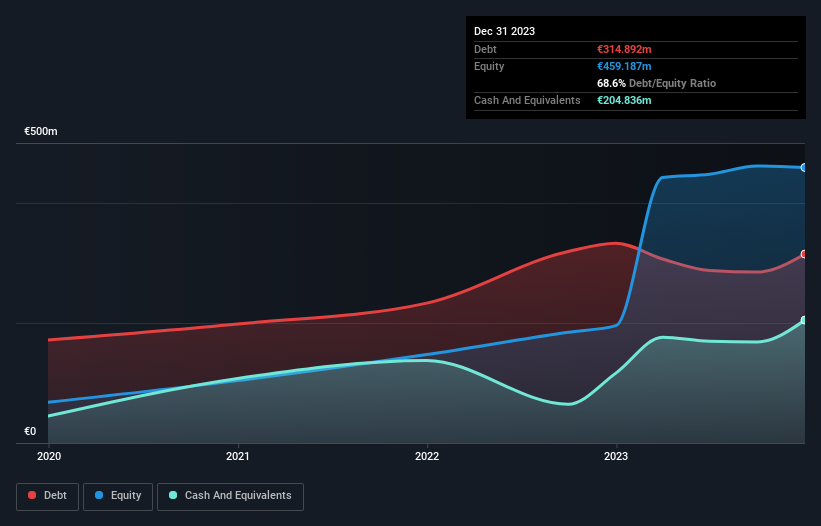Click the Cash And Equivalents tooltip label
The image size is (821, 526).
[x=527, y=100]
